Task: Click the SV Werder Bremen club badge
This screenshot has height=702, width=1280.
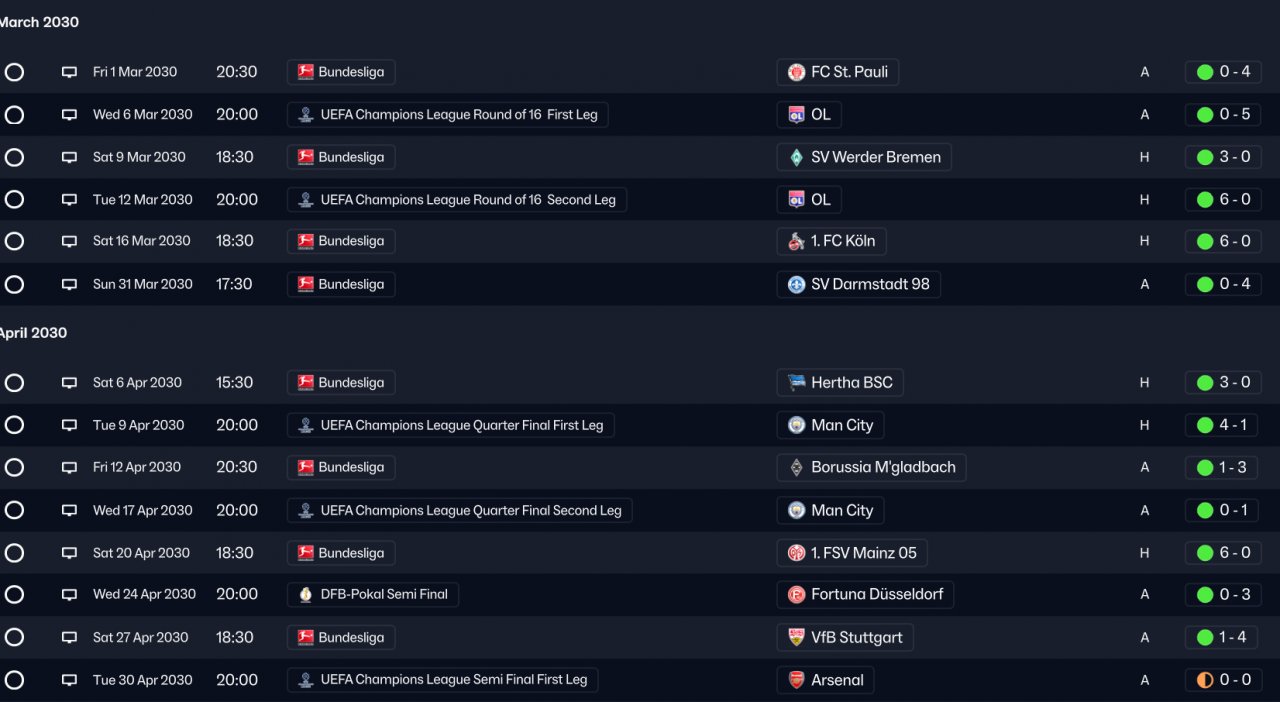Action: click(797, 157)
